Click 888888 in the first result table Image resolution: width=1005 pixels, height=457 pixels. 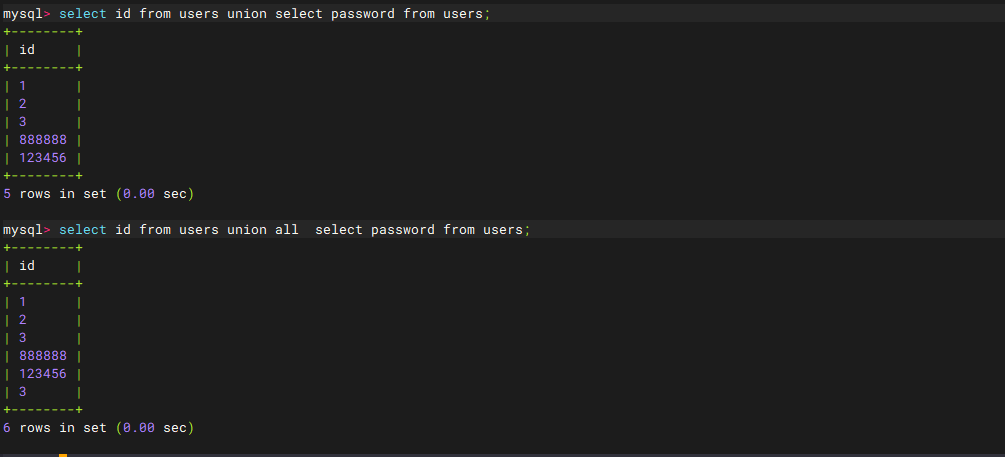point(43,140)
